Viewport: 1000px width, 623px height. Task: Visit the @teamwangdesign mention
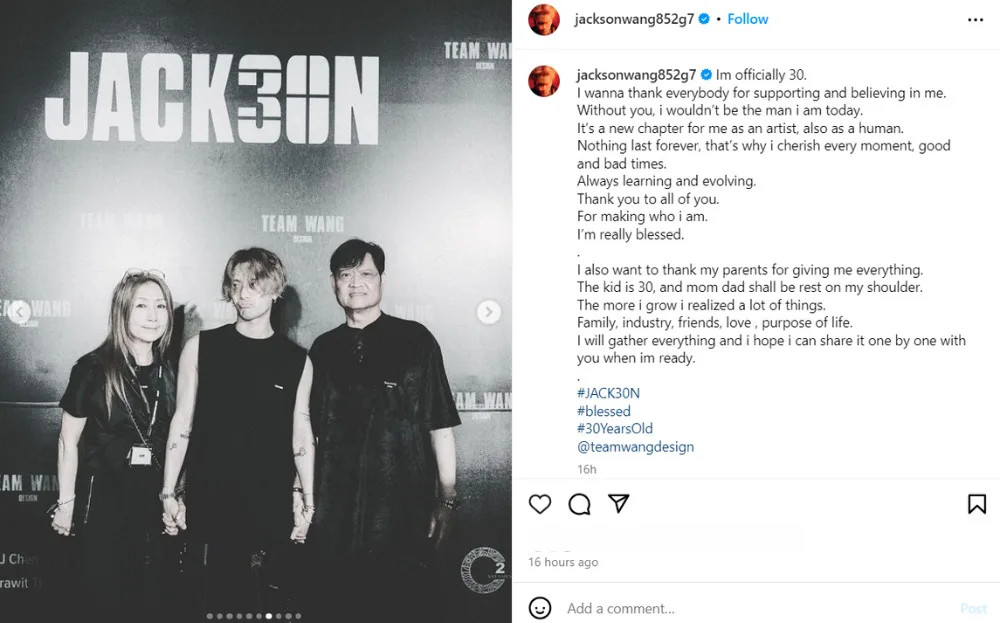(x=635, y=446)
